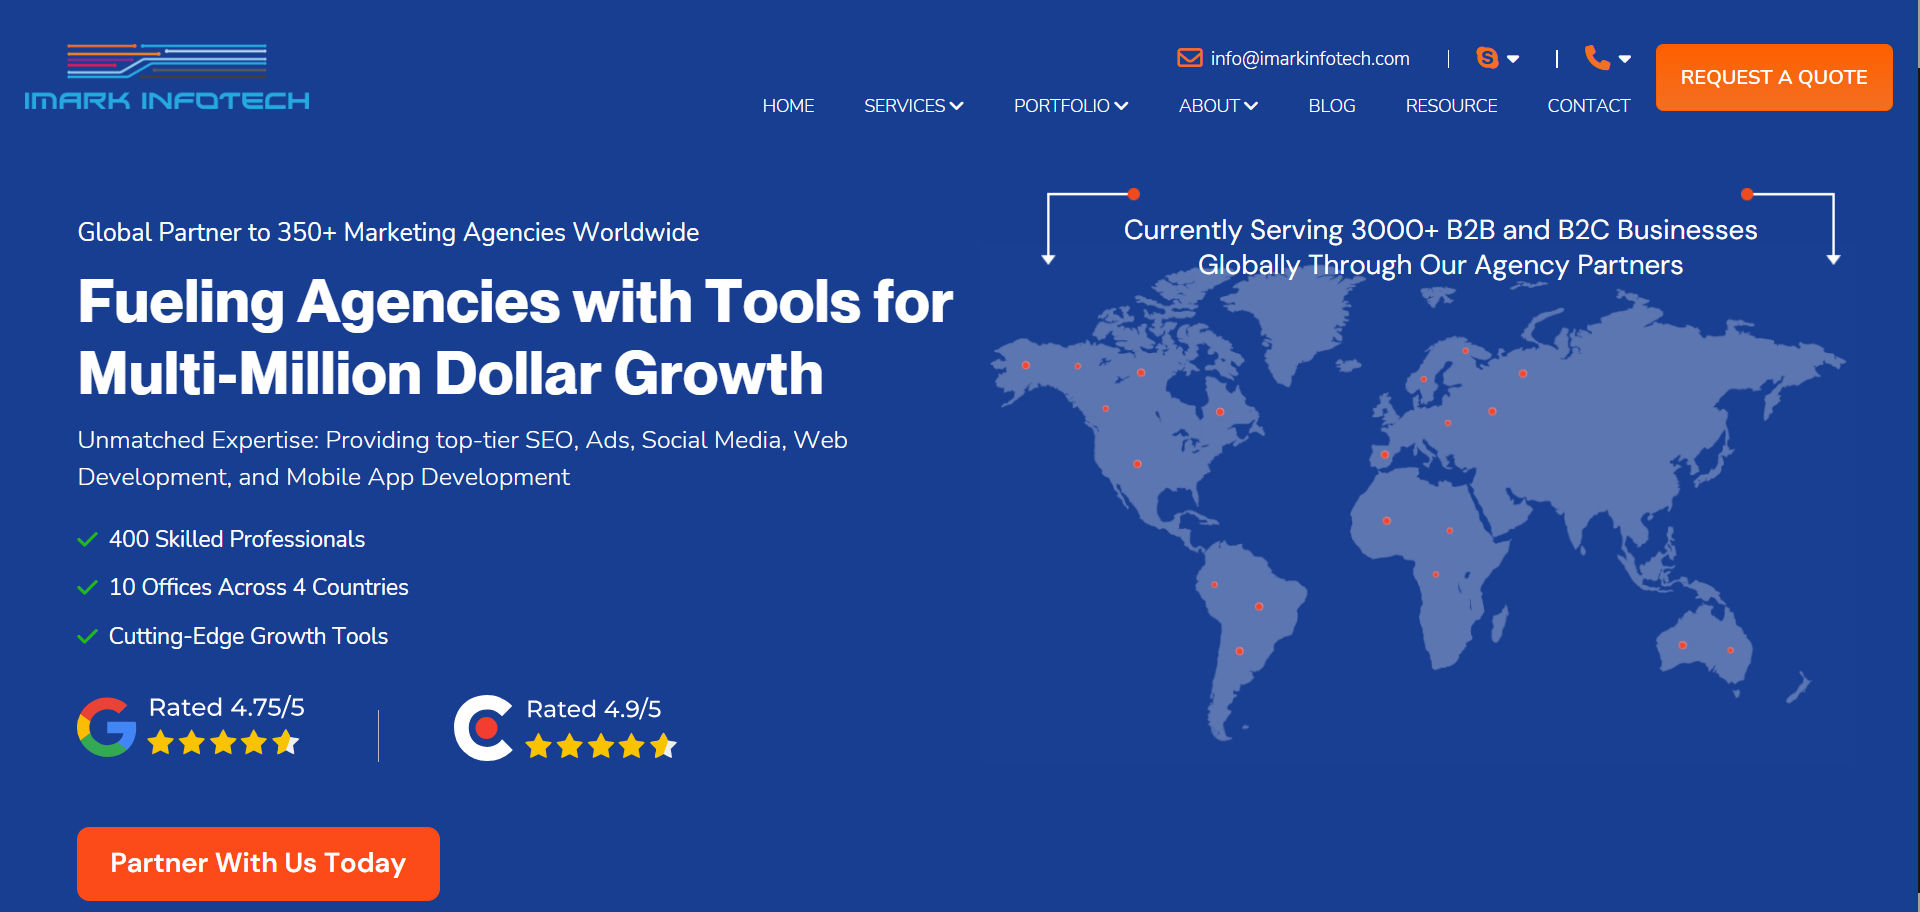
Task: Open the Blog page
Action: click(1331, 106)
